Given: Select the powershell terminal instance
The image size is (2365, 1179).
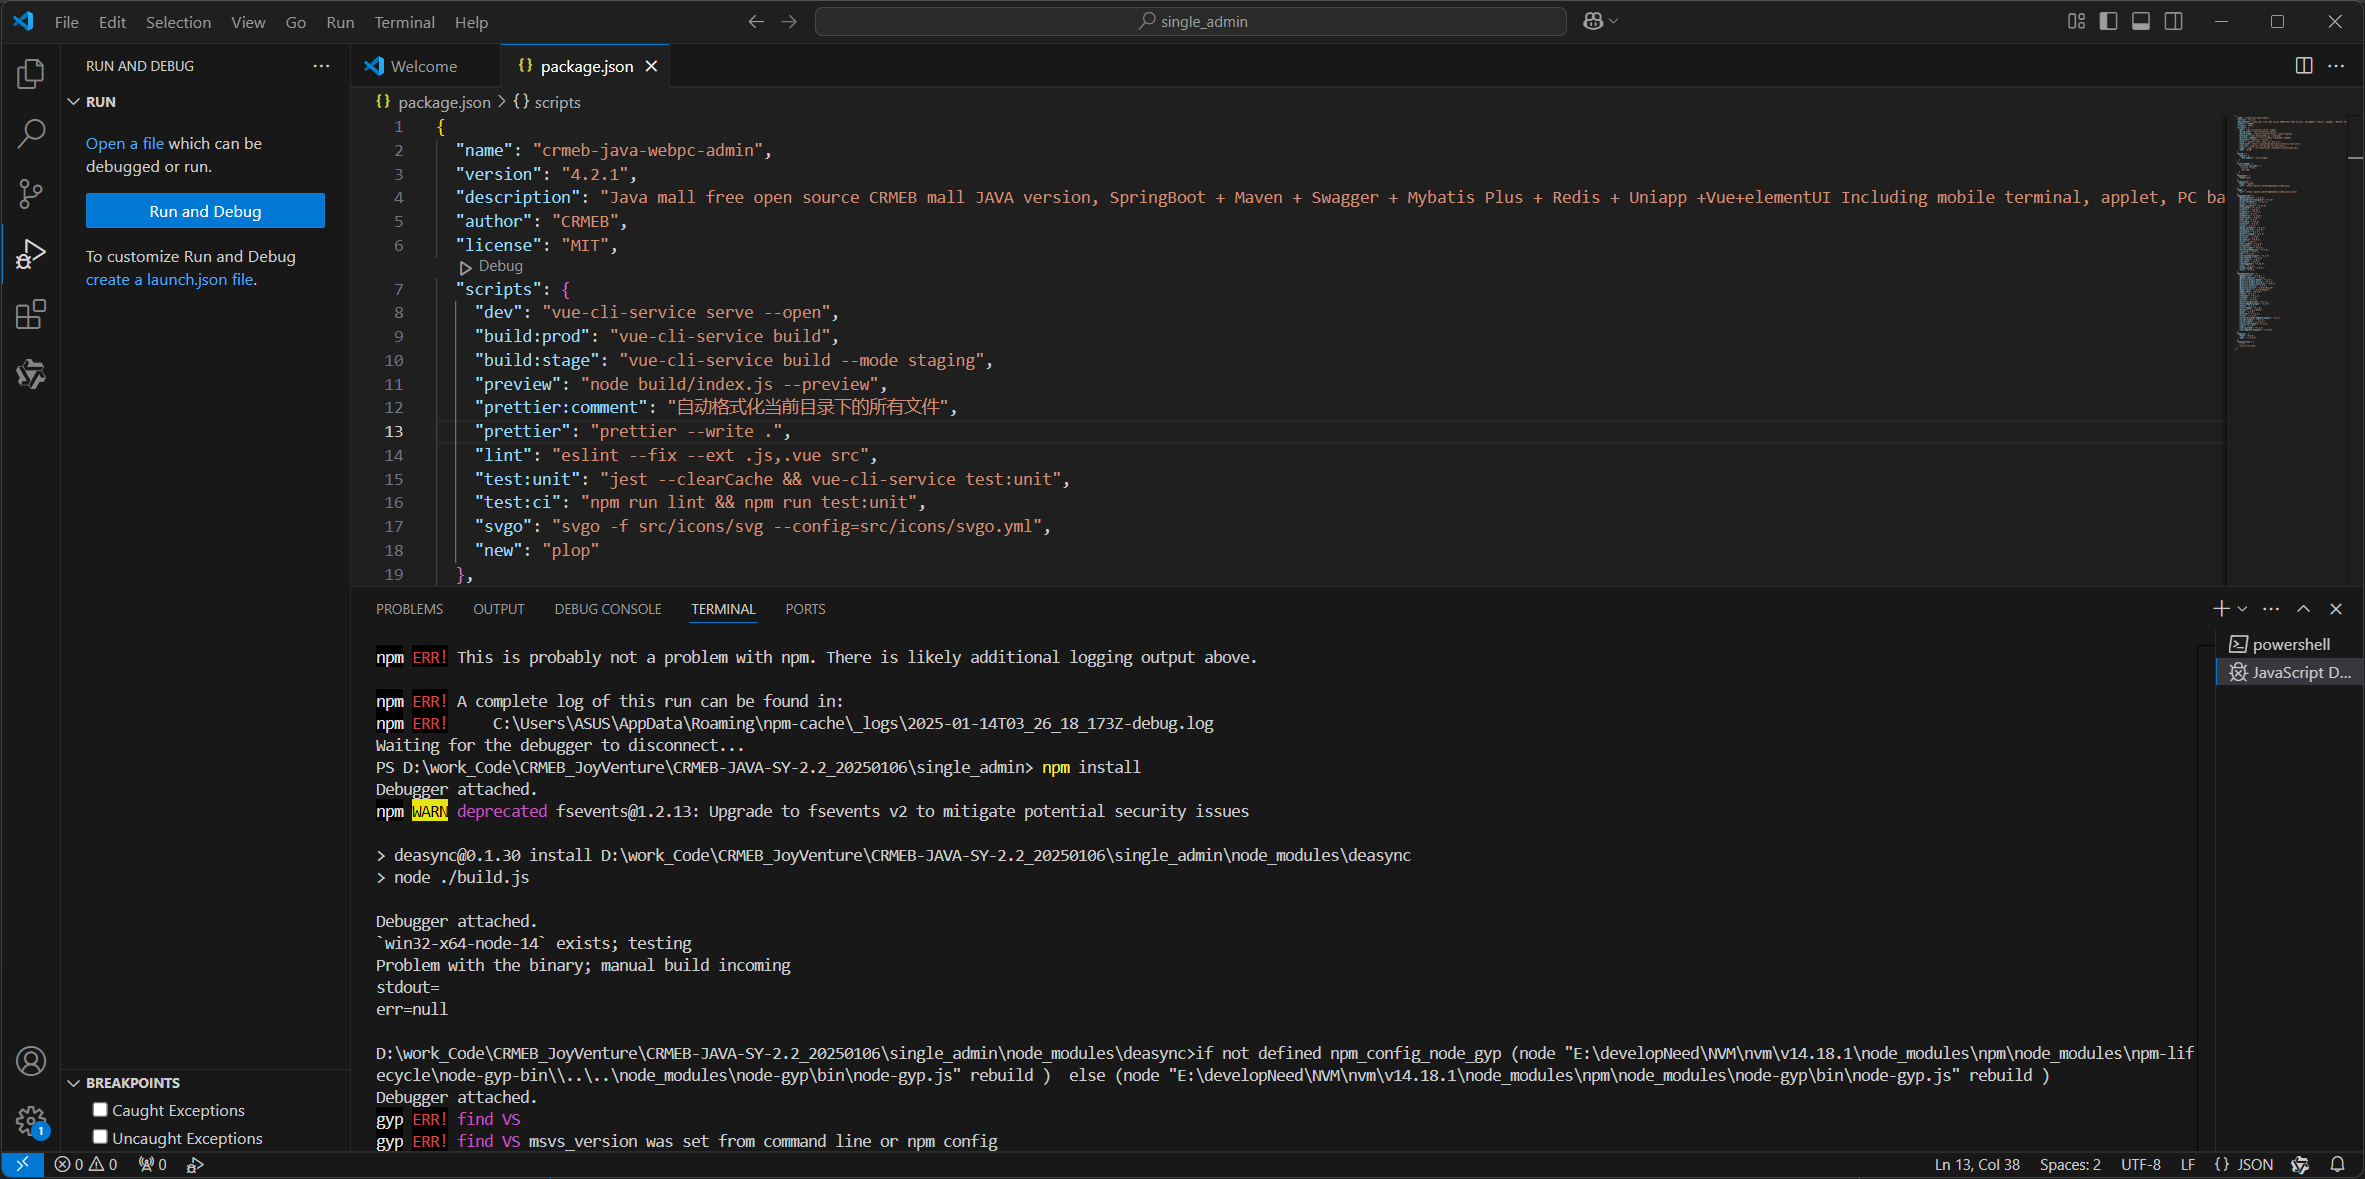Looking at the screenshot, I should 2290,645.
